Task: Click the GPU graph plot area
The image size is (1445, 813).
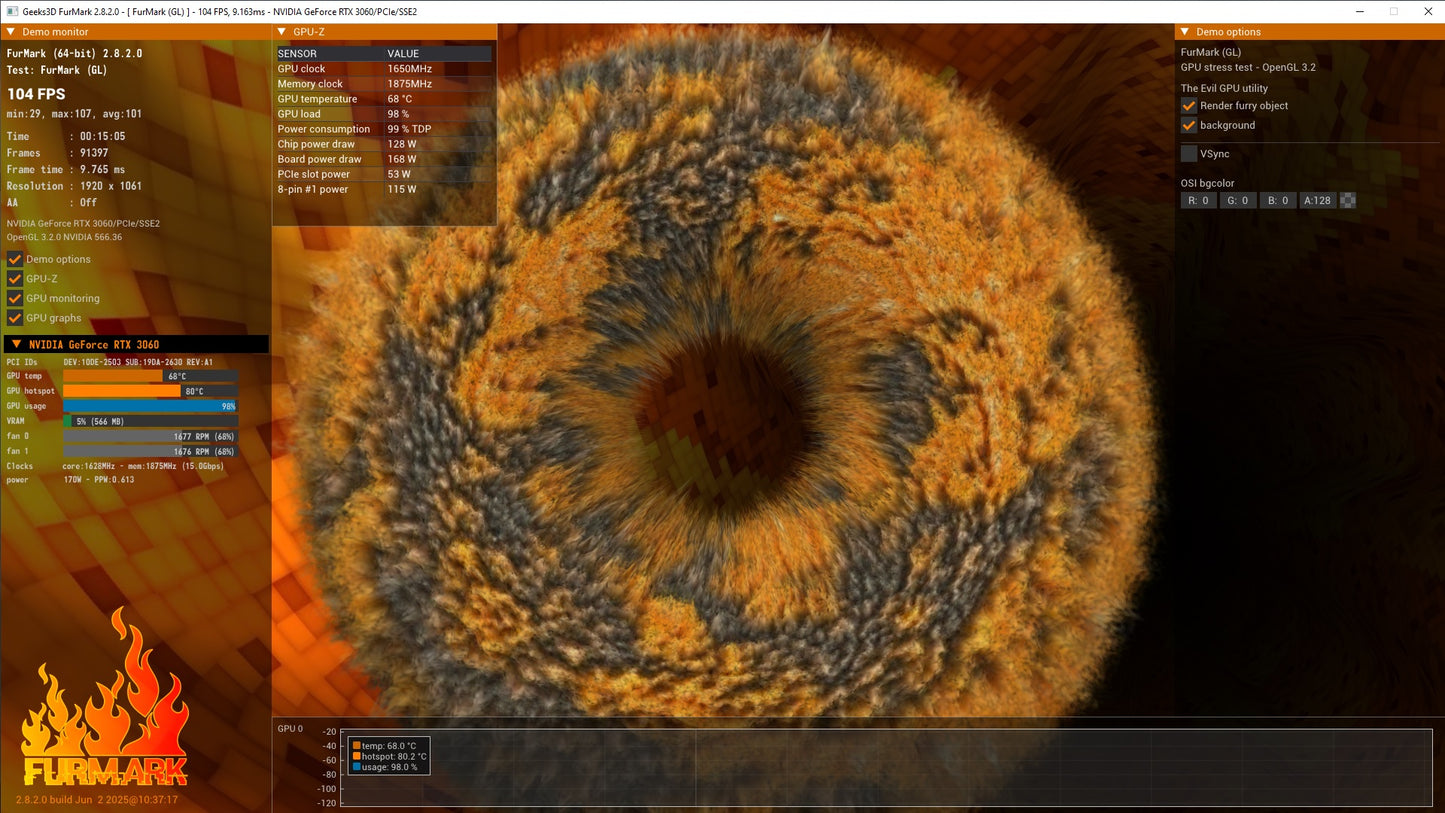Action: coord(886,767)
